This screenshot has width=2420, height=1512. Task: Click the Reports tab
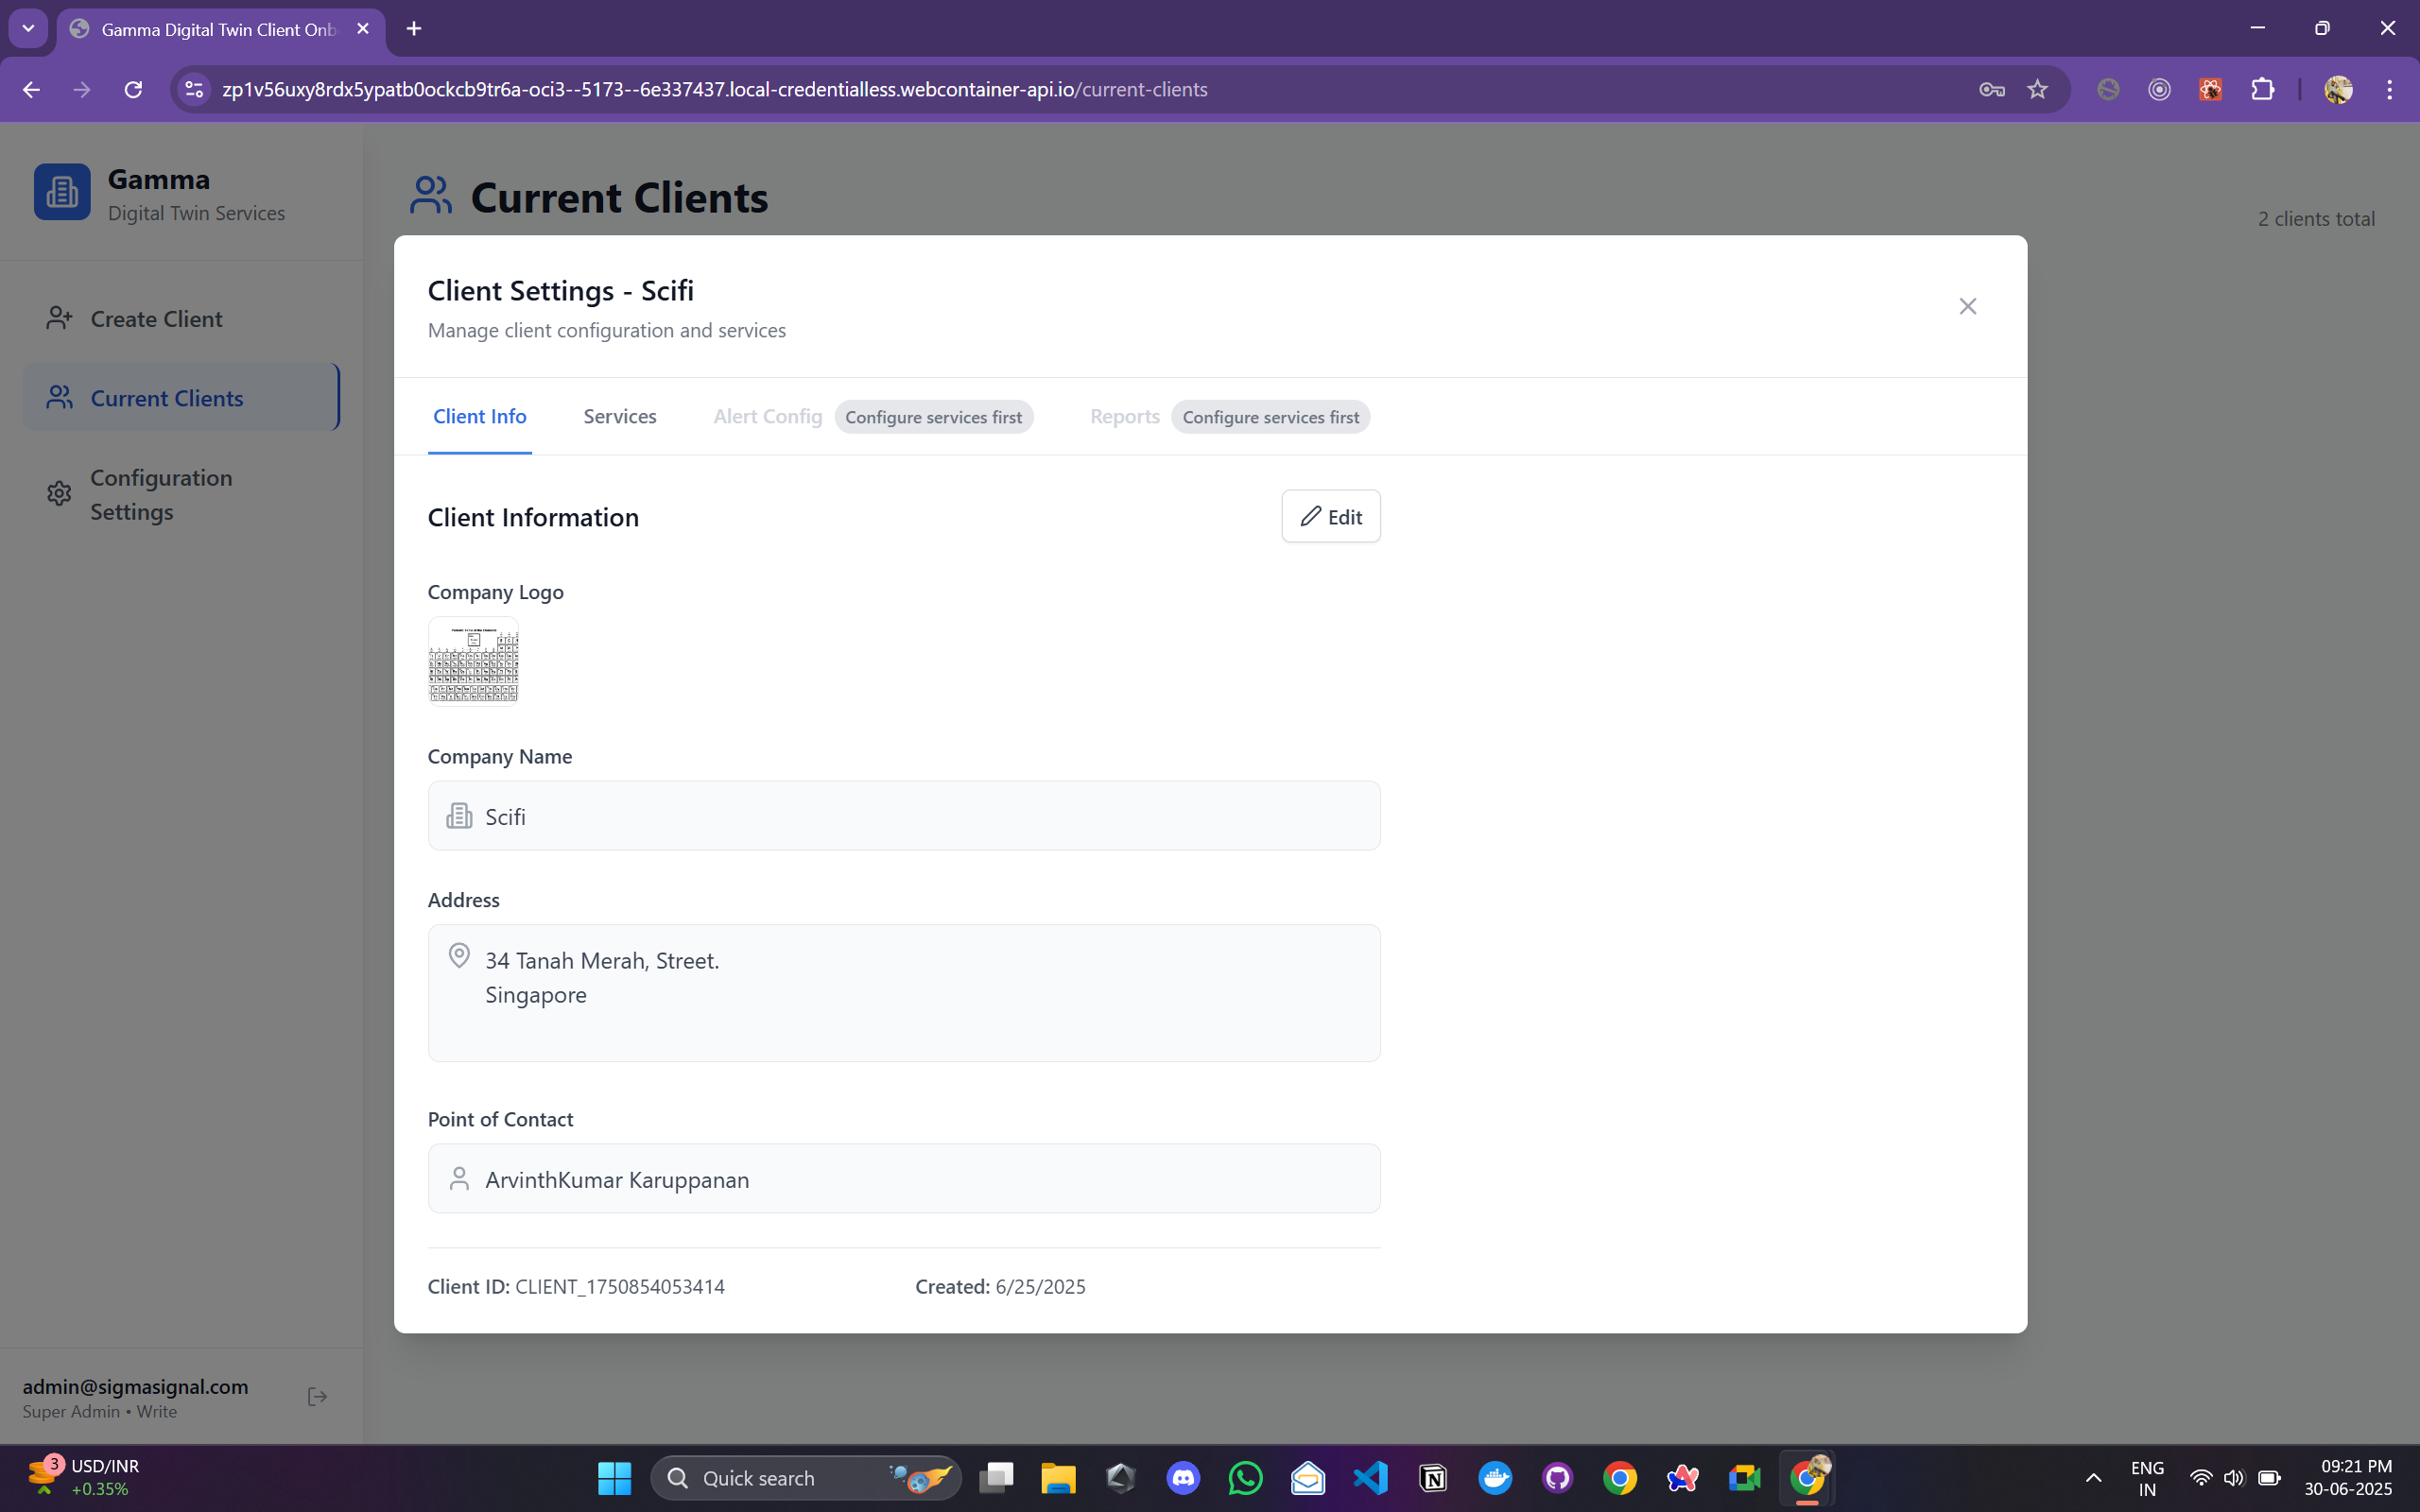[x=1124, y=416]
